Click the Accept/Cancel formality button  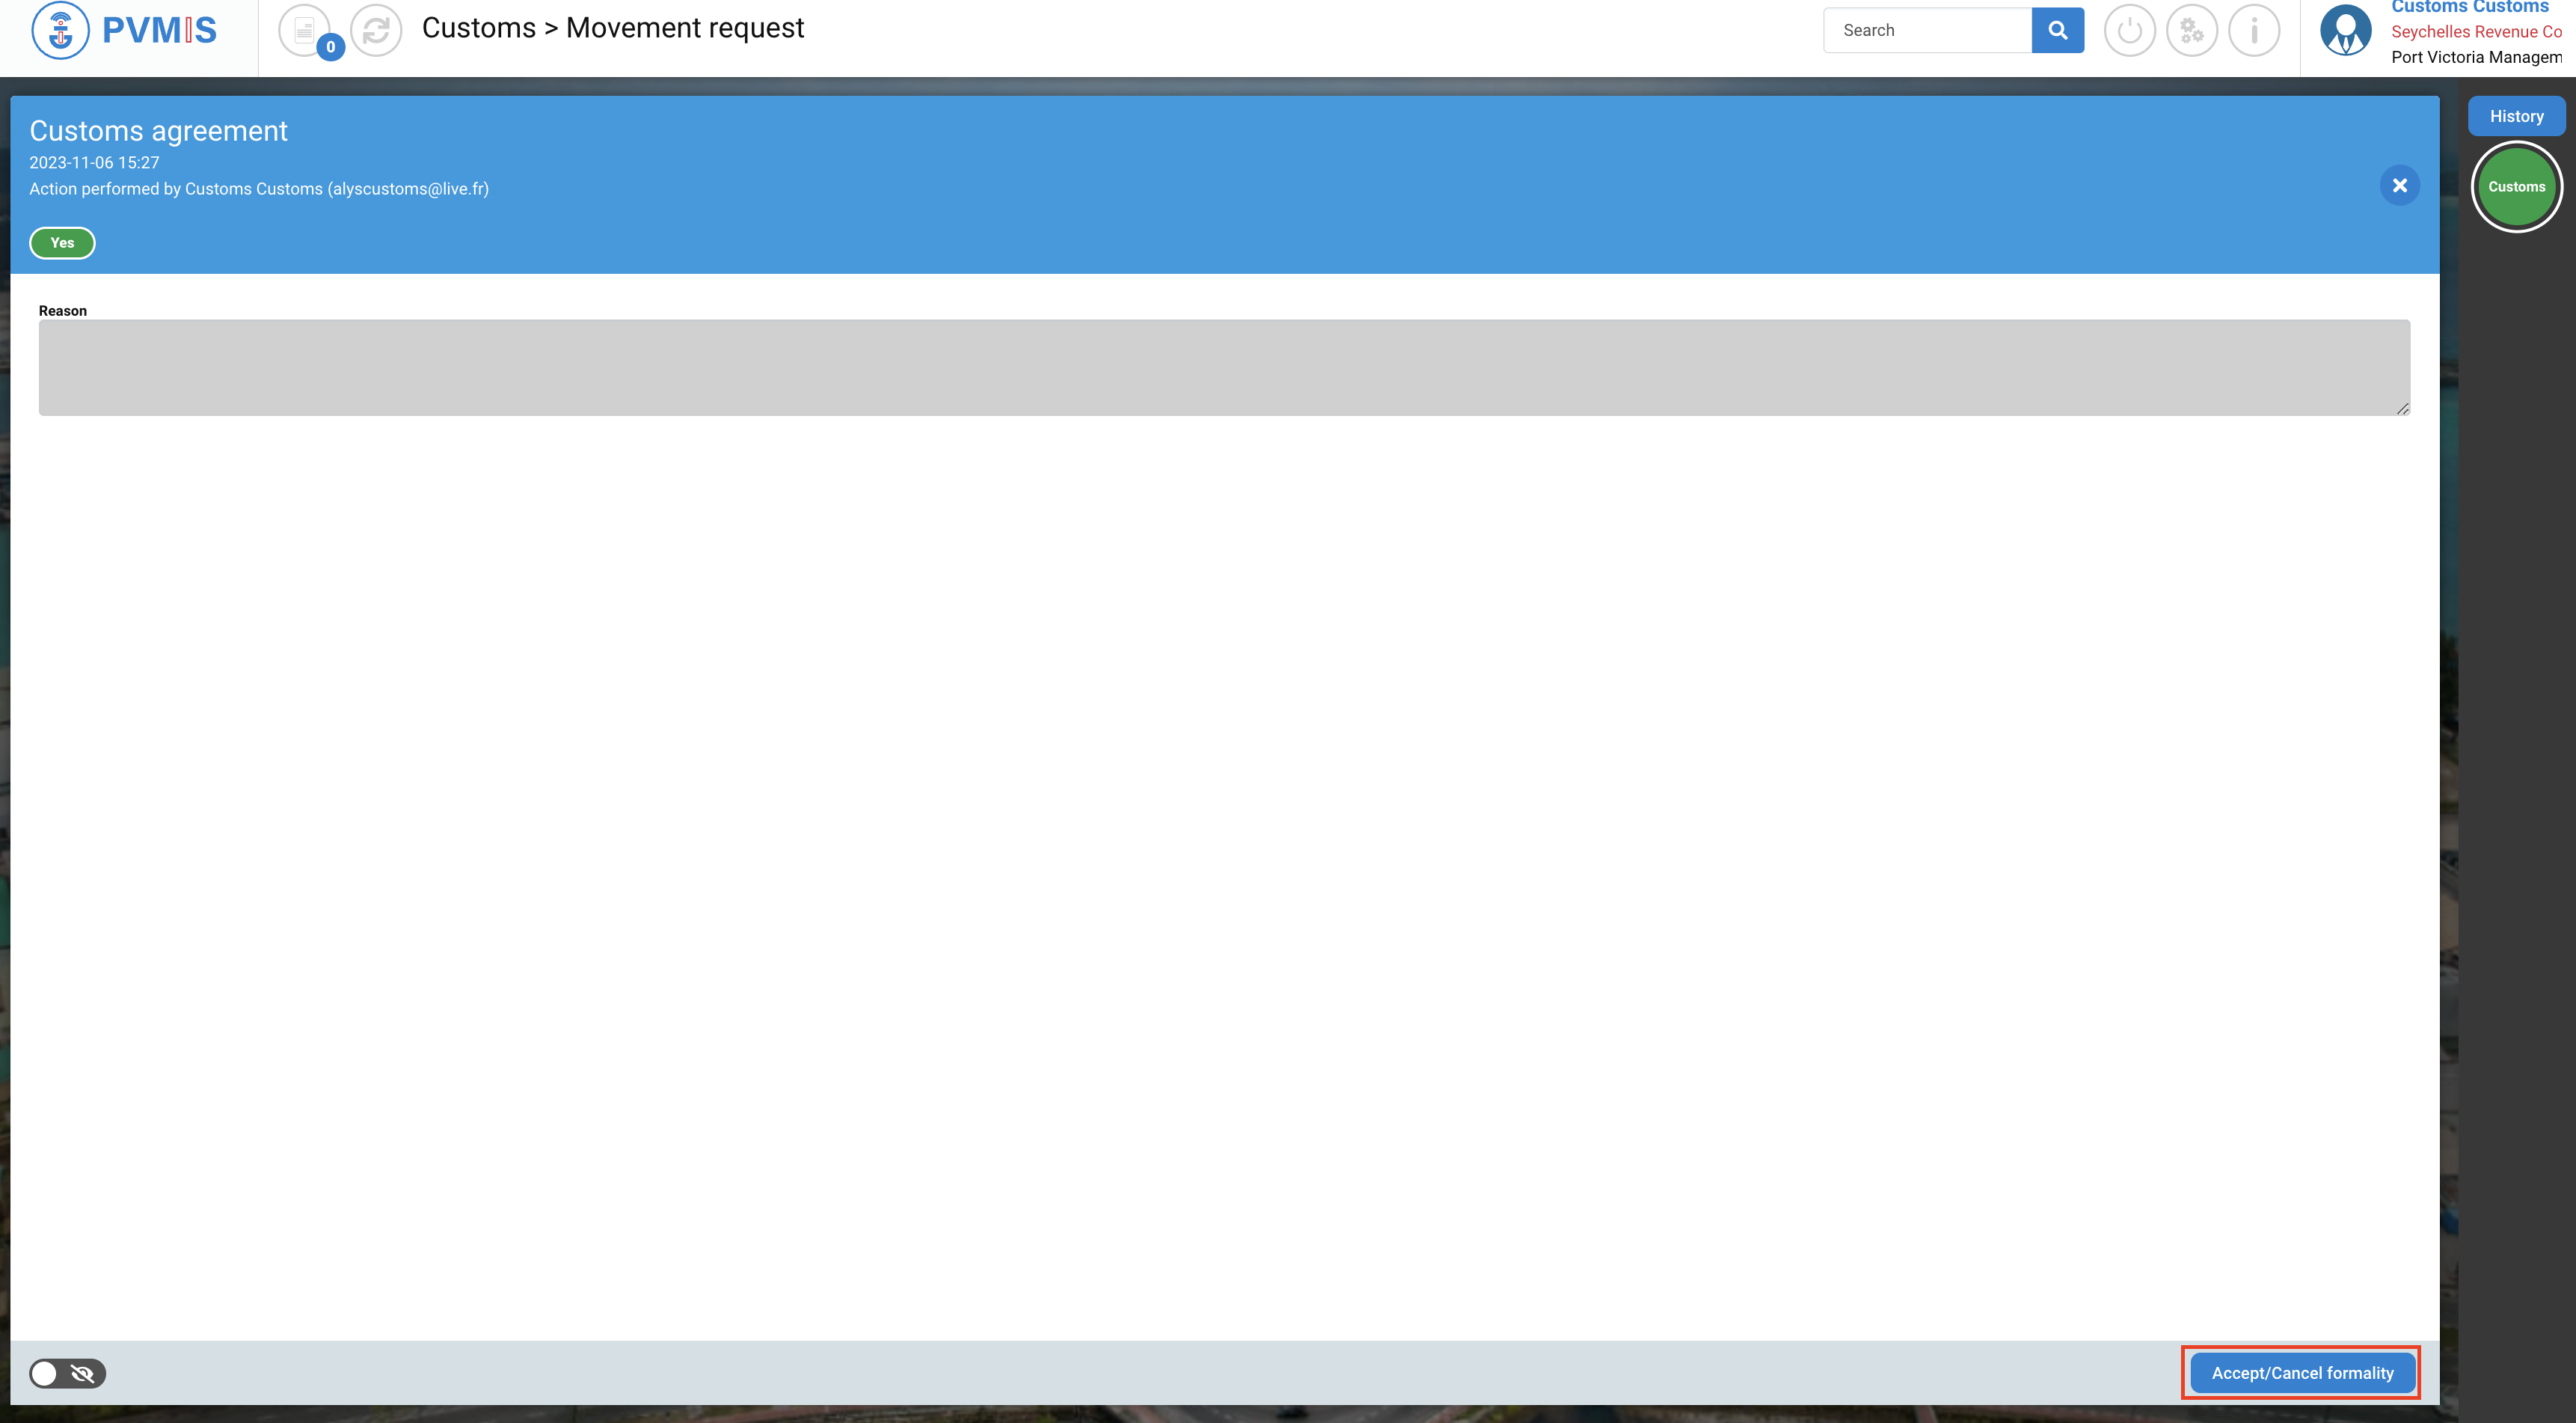point(2301,1373)
